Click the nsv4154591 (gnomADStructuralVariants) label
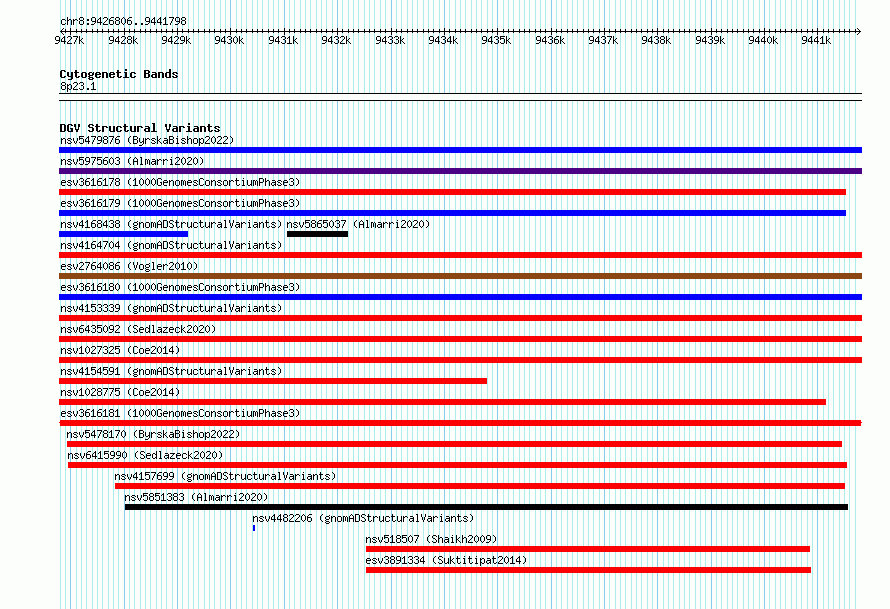The width and height of the screenshot is (890, 609). pyautogui.click(x=171, y=371)
